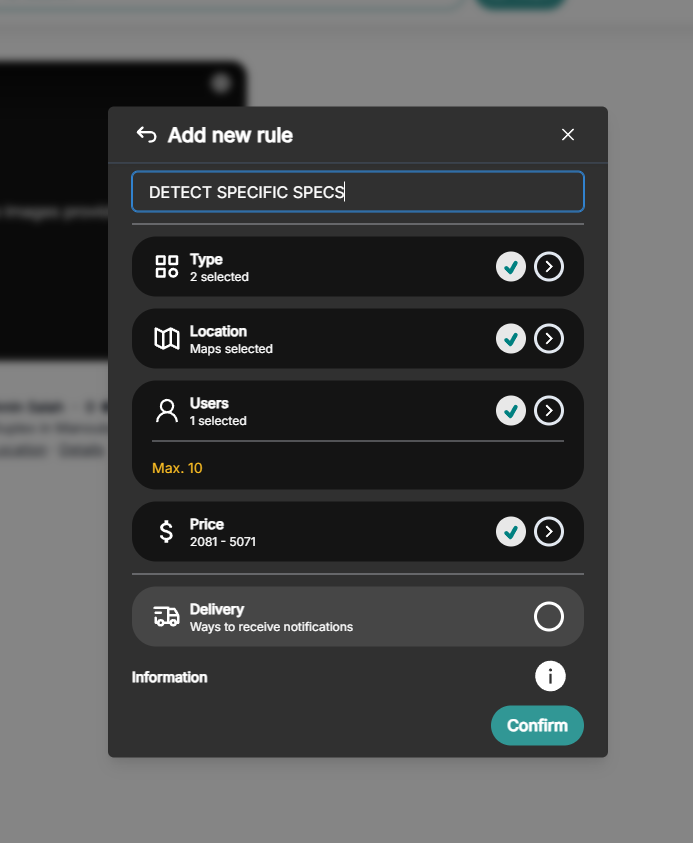
Task: Click the Users person icon
Action: click(167, 411)
